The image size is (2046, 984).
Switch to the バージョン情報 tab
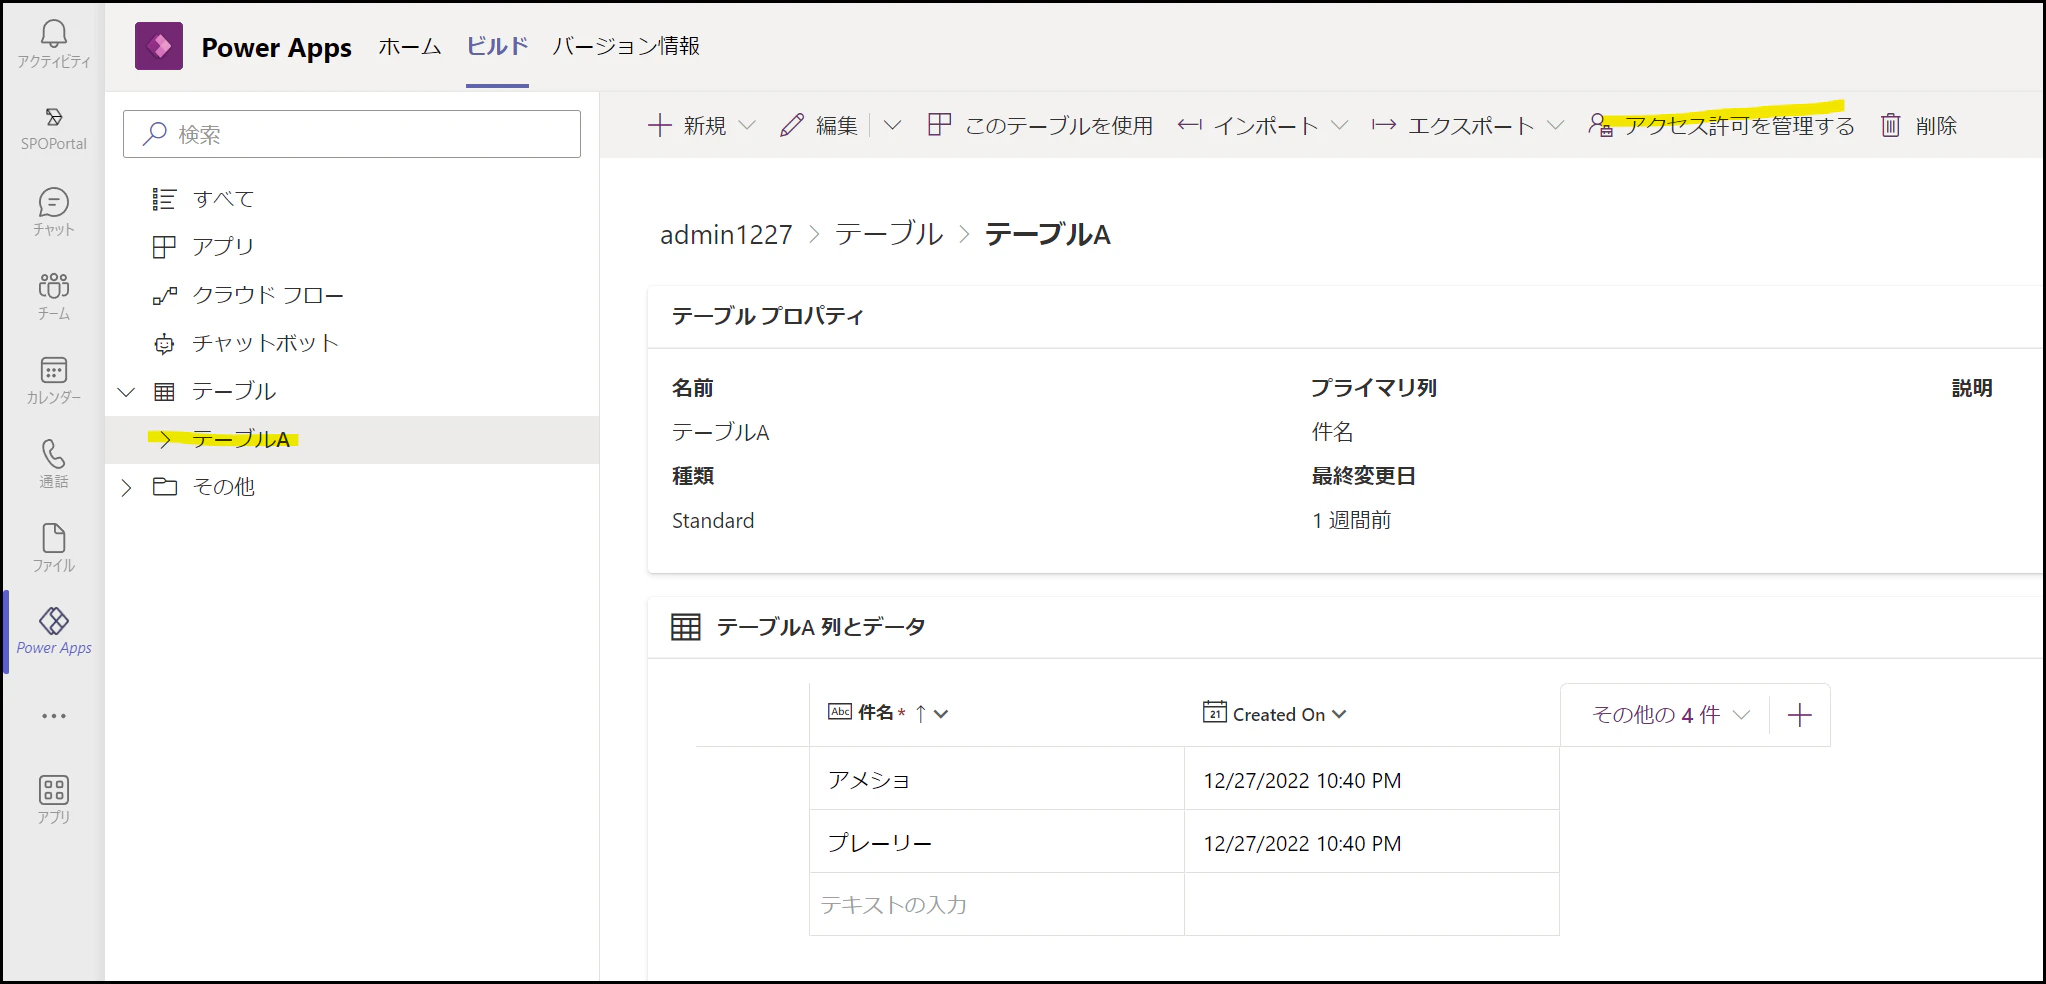(x=626, y=47)
